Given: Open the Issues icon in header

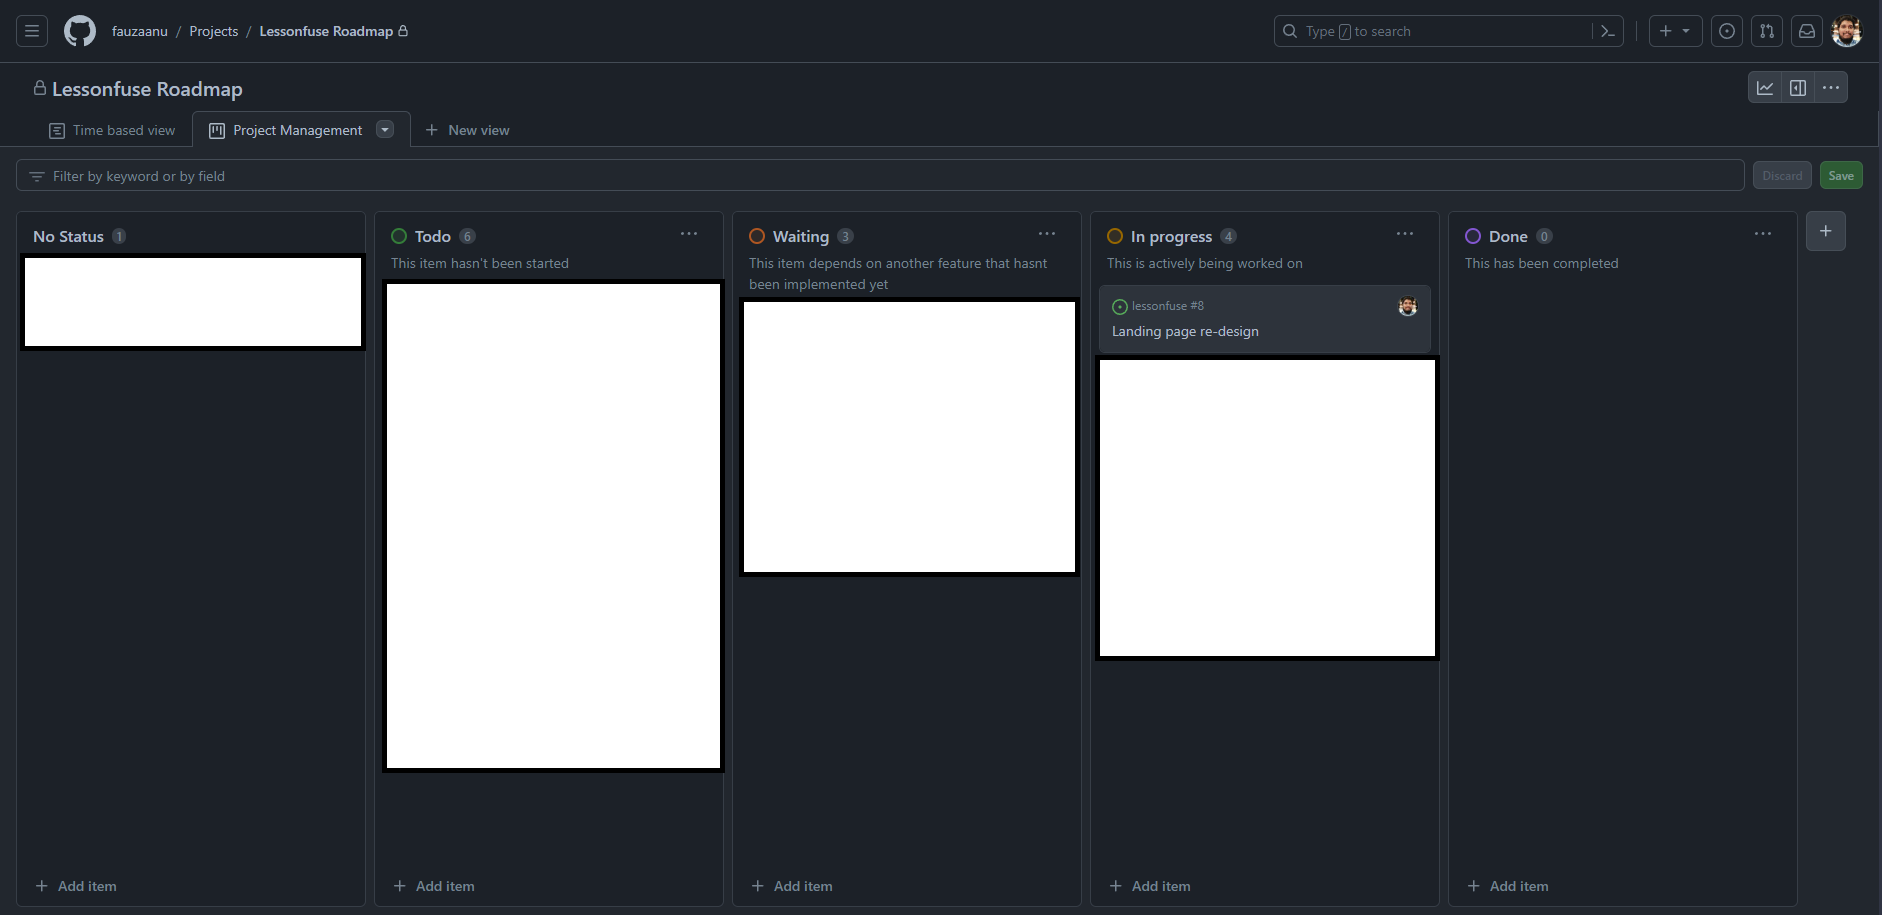Looking at the screenshot, I should 1727,31.
